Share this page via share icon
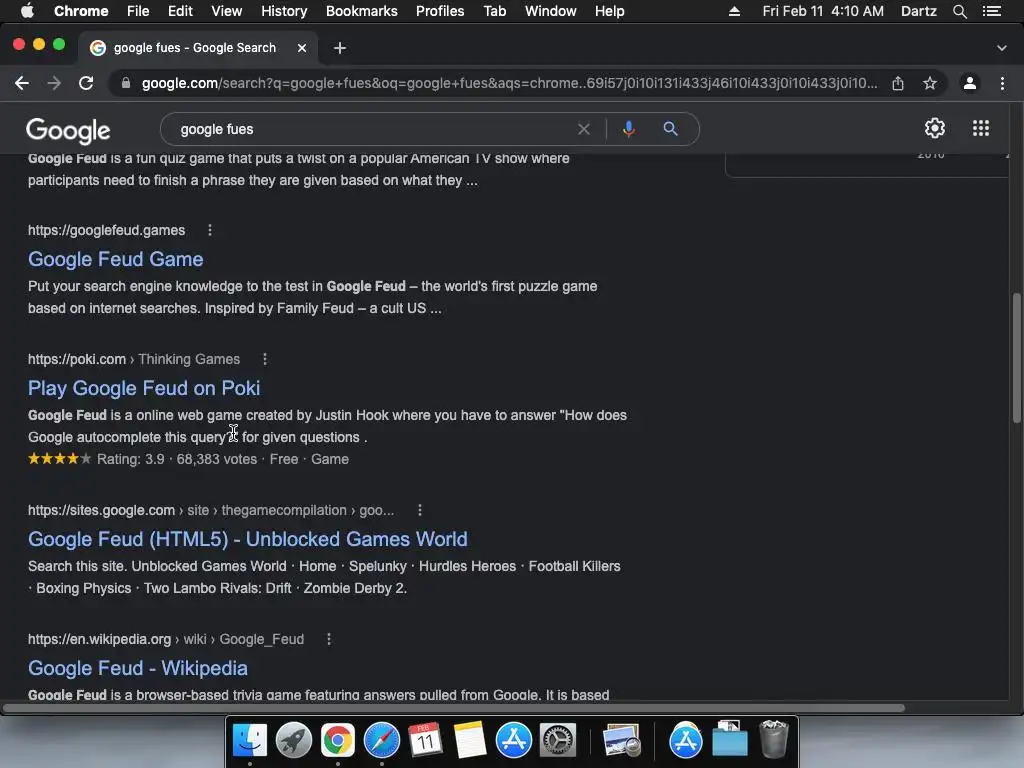Viewport: 1024px width, 768px height. point(898,83)
